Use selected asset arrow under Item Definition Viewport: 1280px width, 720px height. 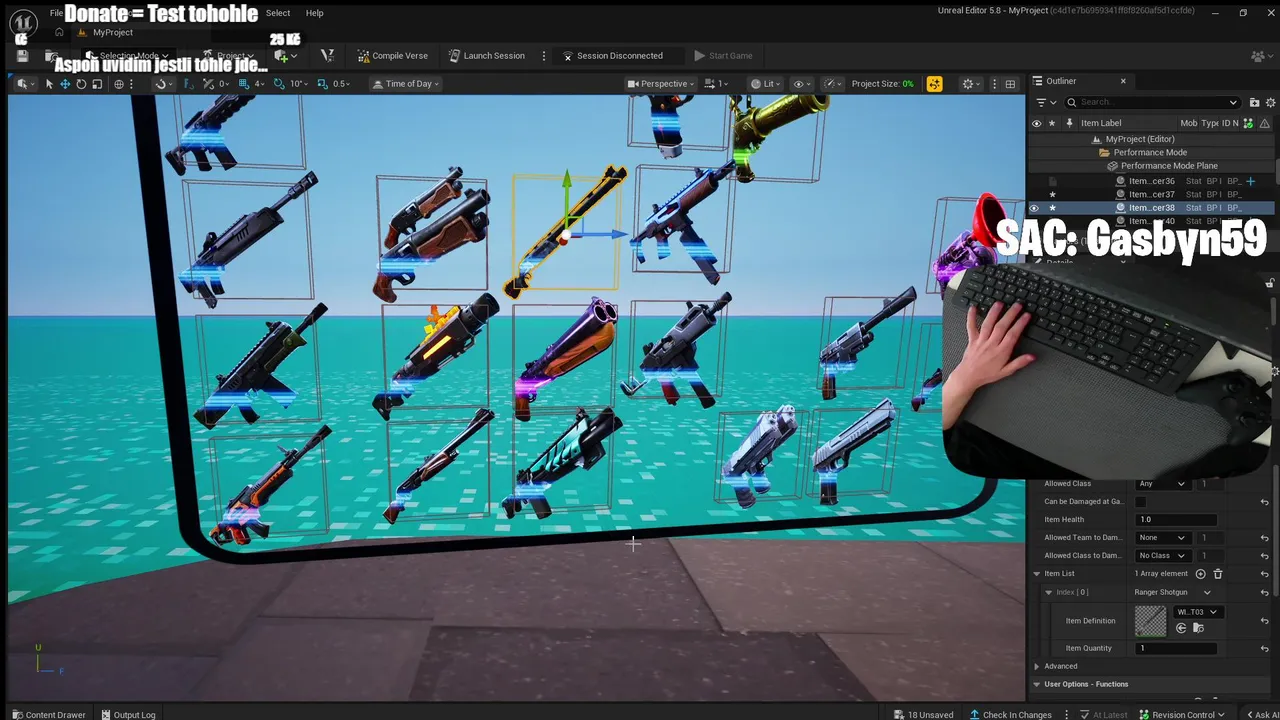[1181, 628]
